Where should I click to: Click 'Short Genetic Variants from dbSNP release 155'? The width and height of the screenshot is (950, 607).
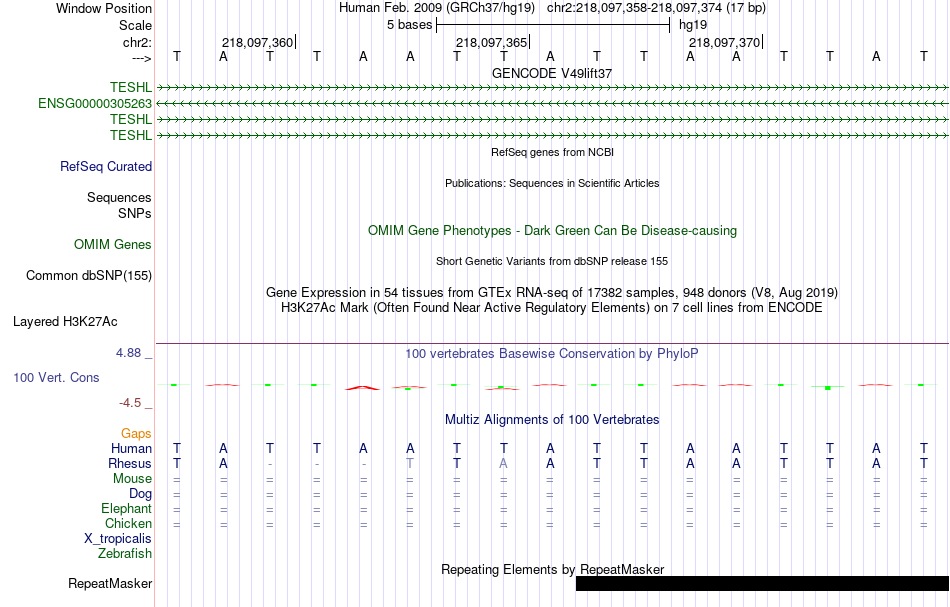(x=552, y=262)
